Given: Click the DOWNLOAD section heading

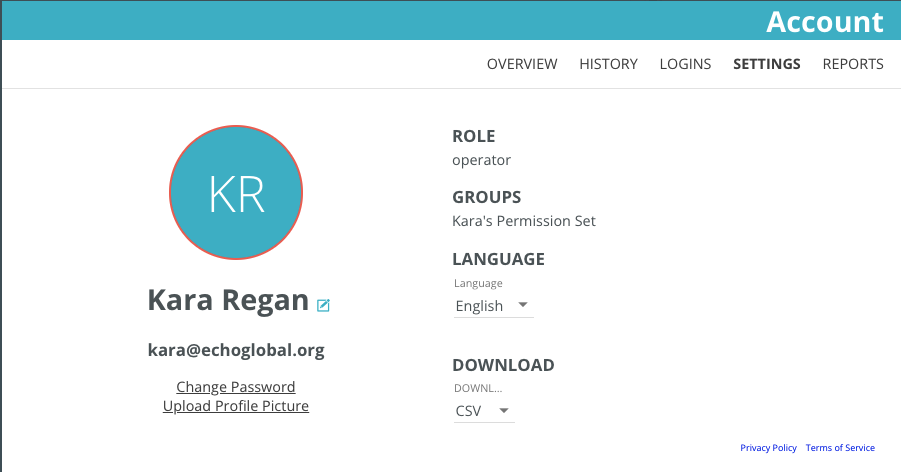Looking at the screenshot, I should [x=503, y=365].
